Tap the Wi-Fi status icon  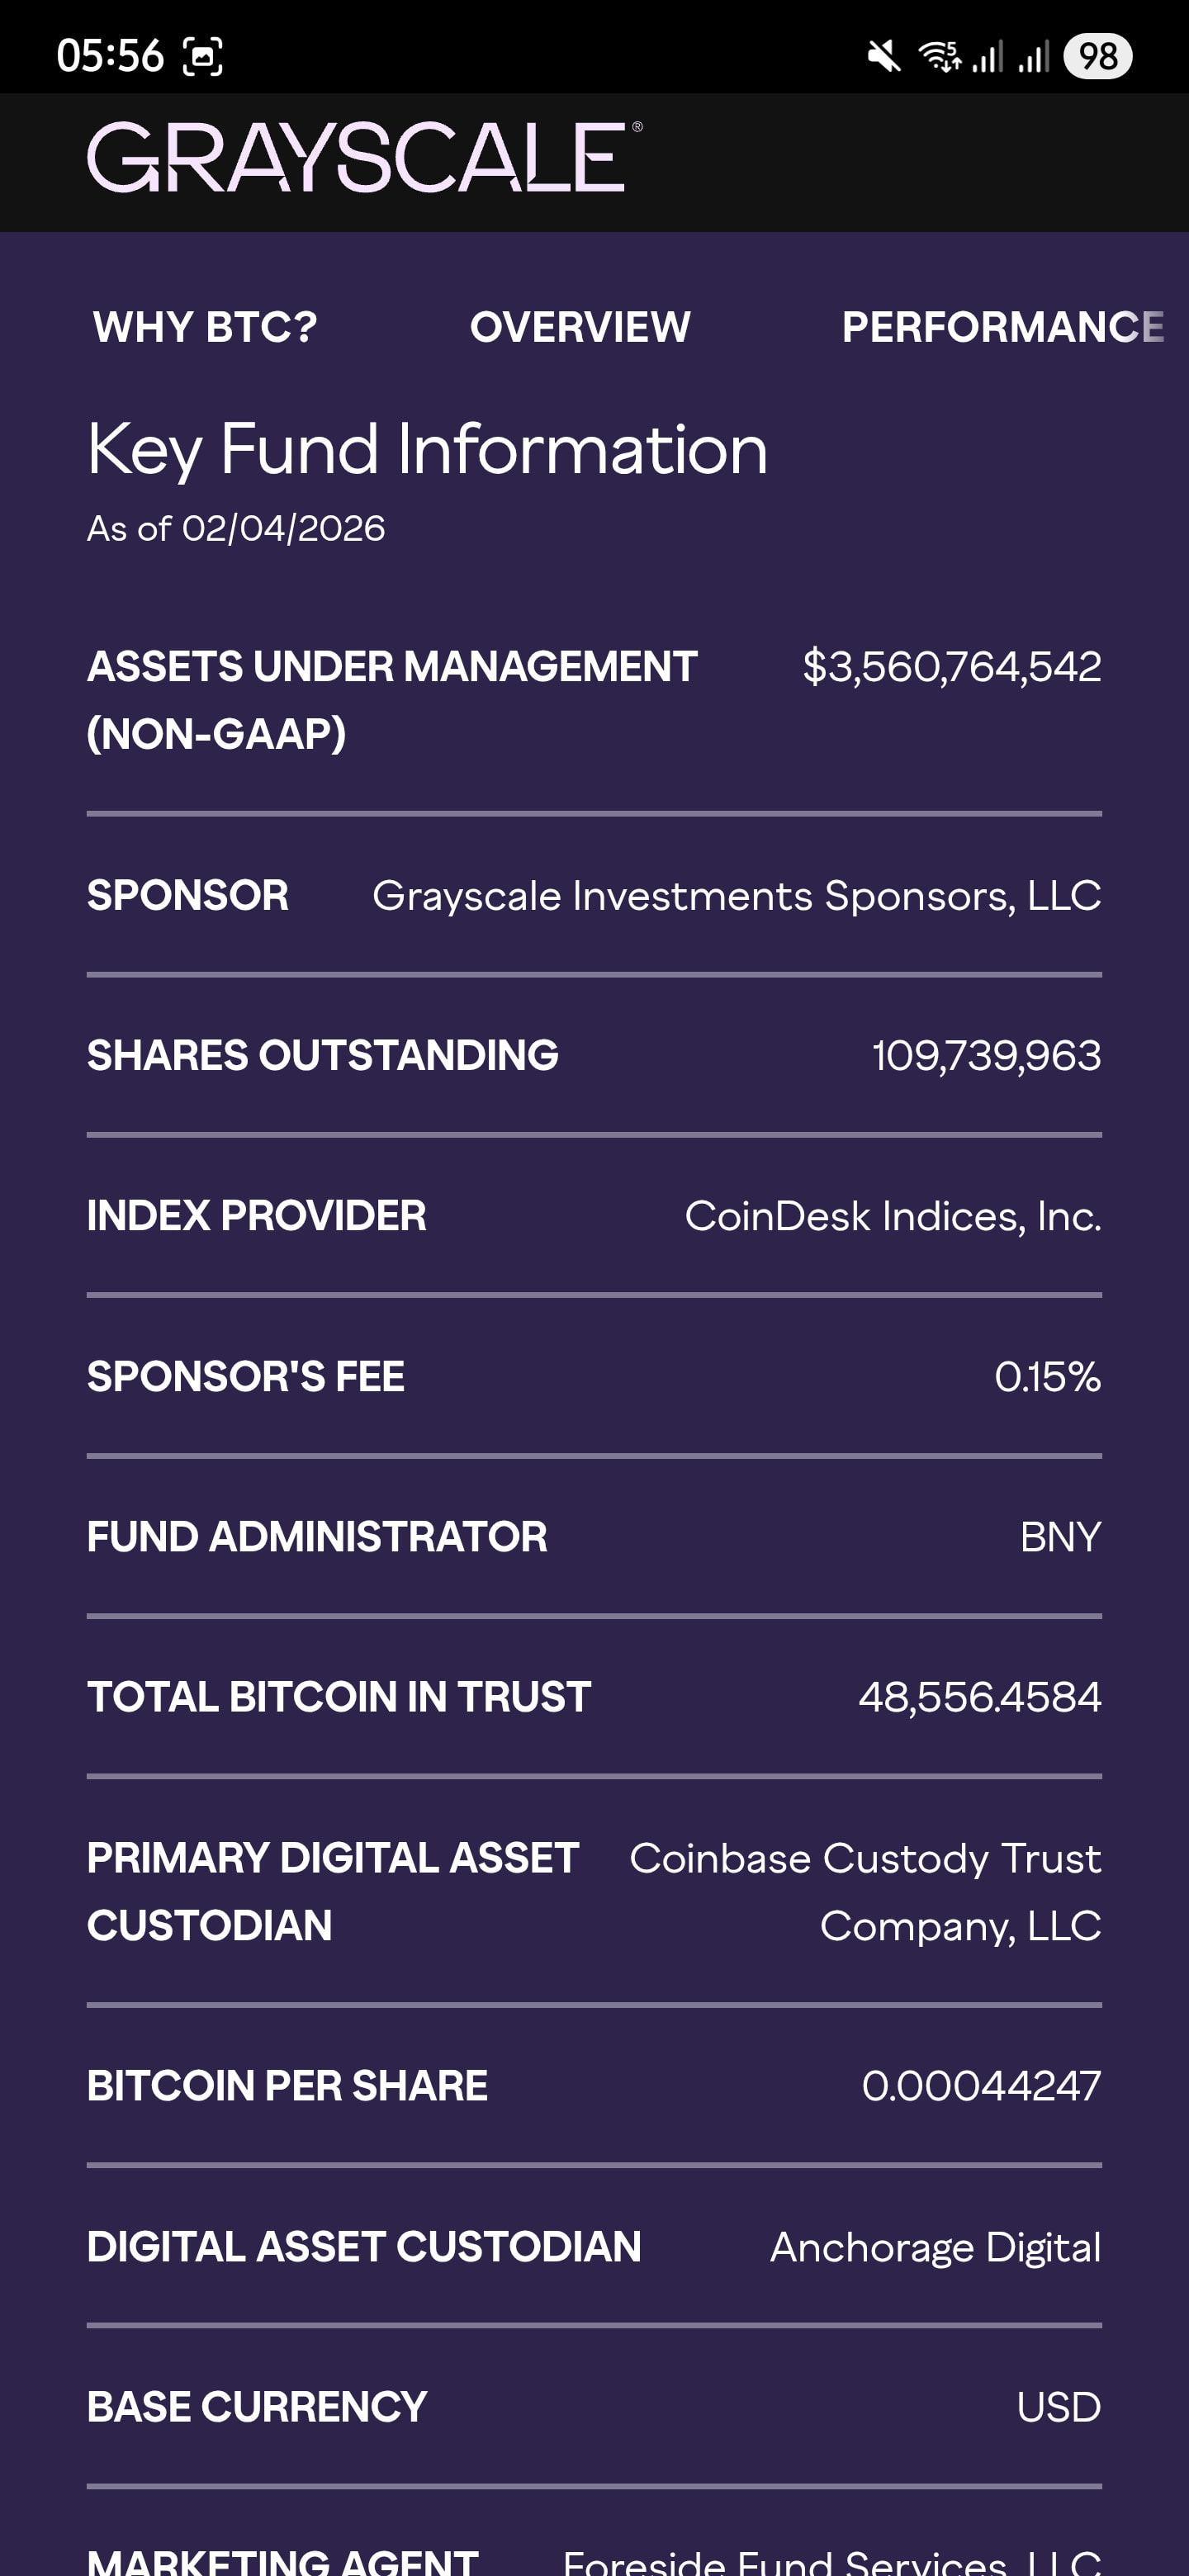(939, 56)
